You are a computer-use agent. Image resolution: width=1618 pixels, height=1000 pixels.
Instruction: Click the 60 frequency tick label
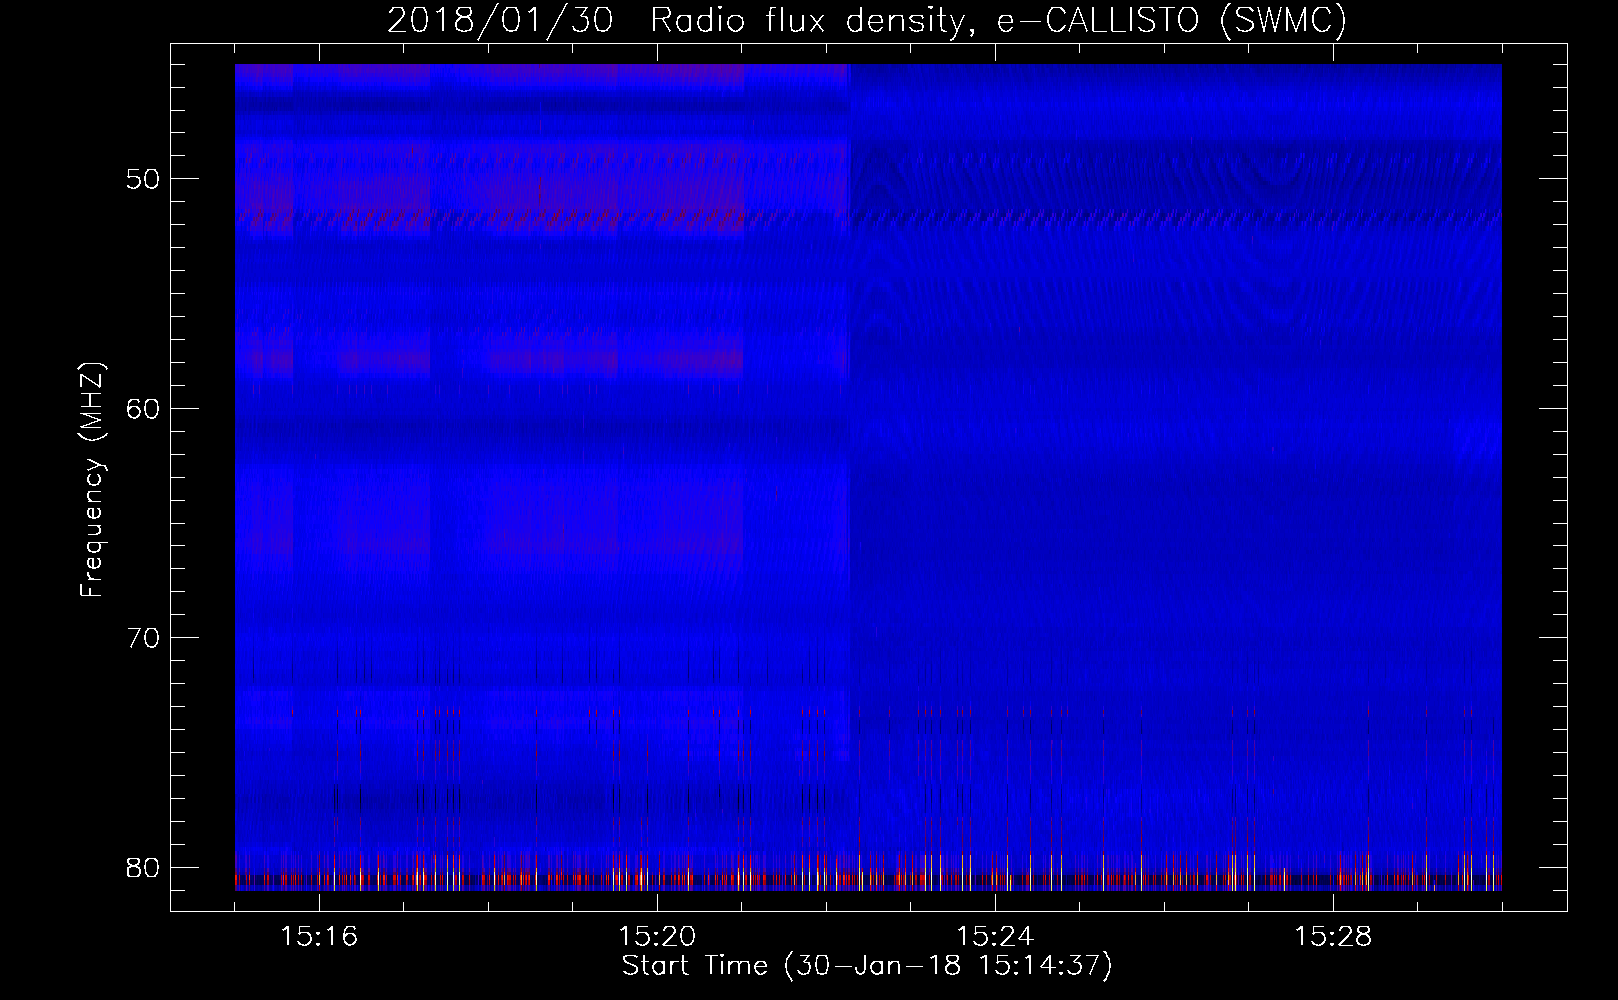(144, 408)
